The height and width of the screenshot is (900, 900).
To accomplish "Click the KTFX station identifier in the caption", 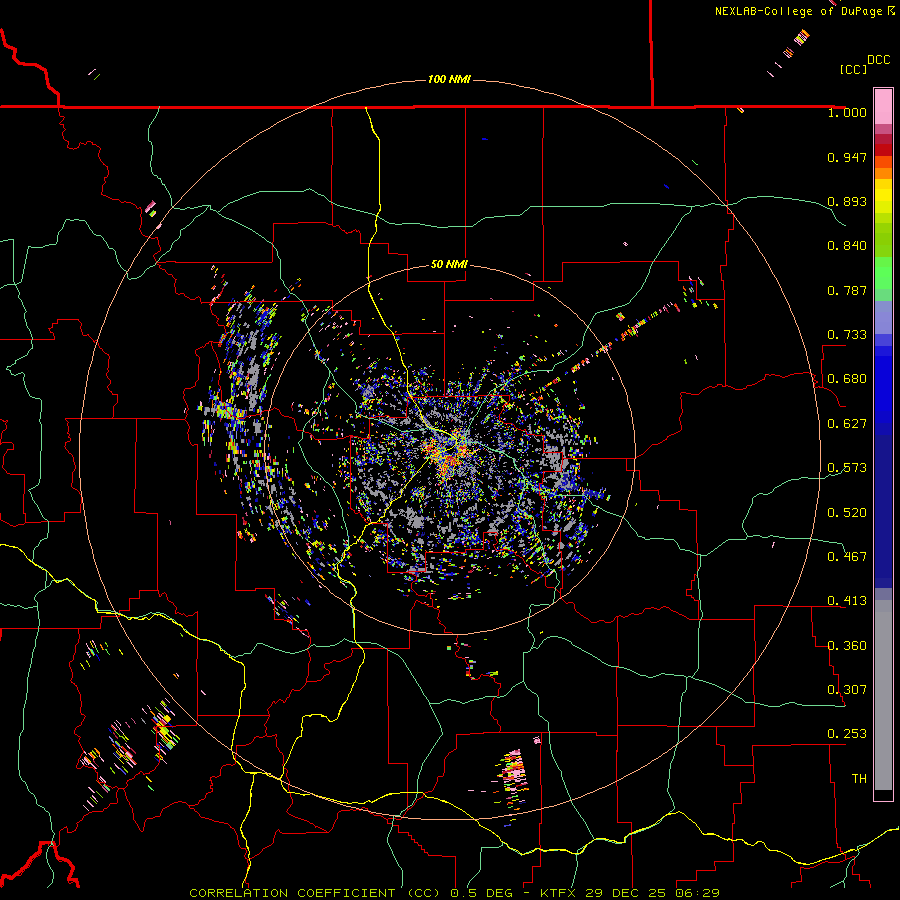I will (557, 893).
